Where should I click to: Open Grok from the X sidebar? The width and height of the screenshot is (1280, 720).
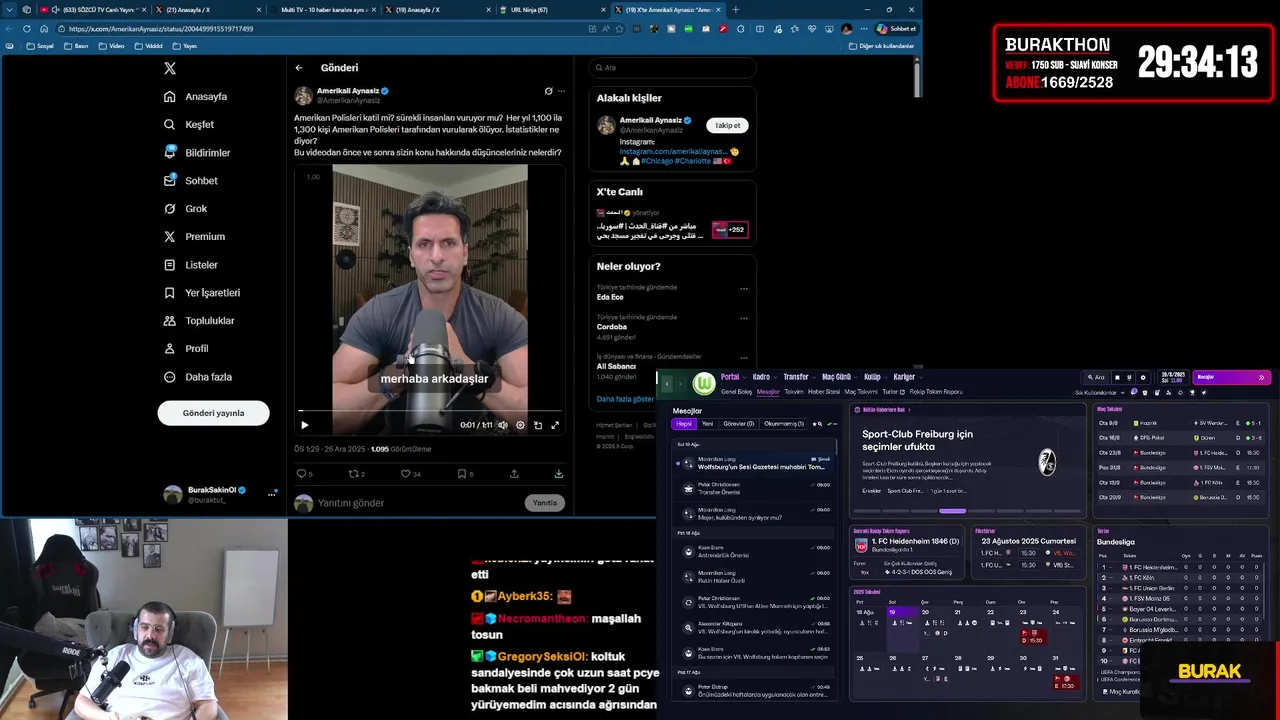click(x=185, y=209)
